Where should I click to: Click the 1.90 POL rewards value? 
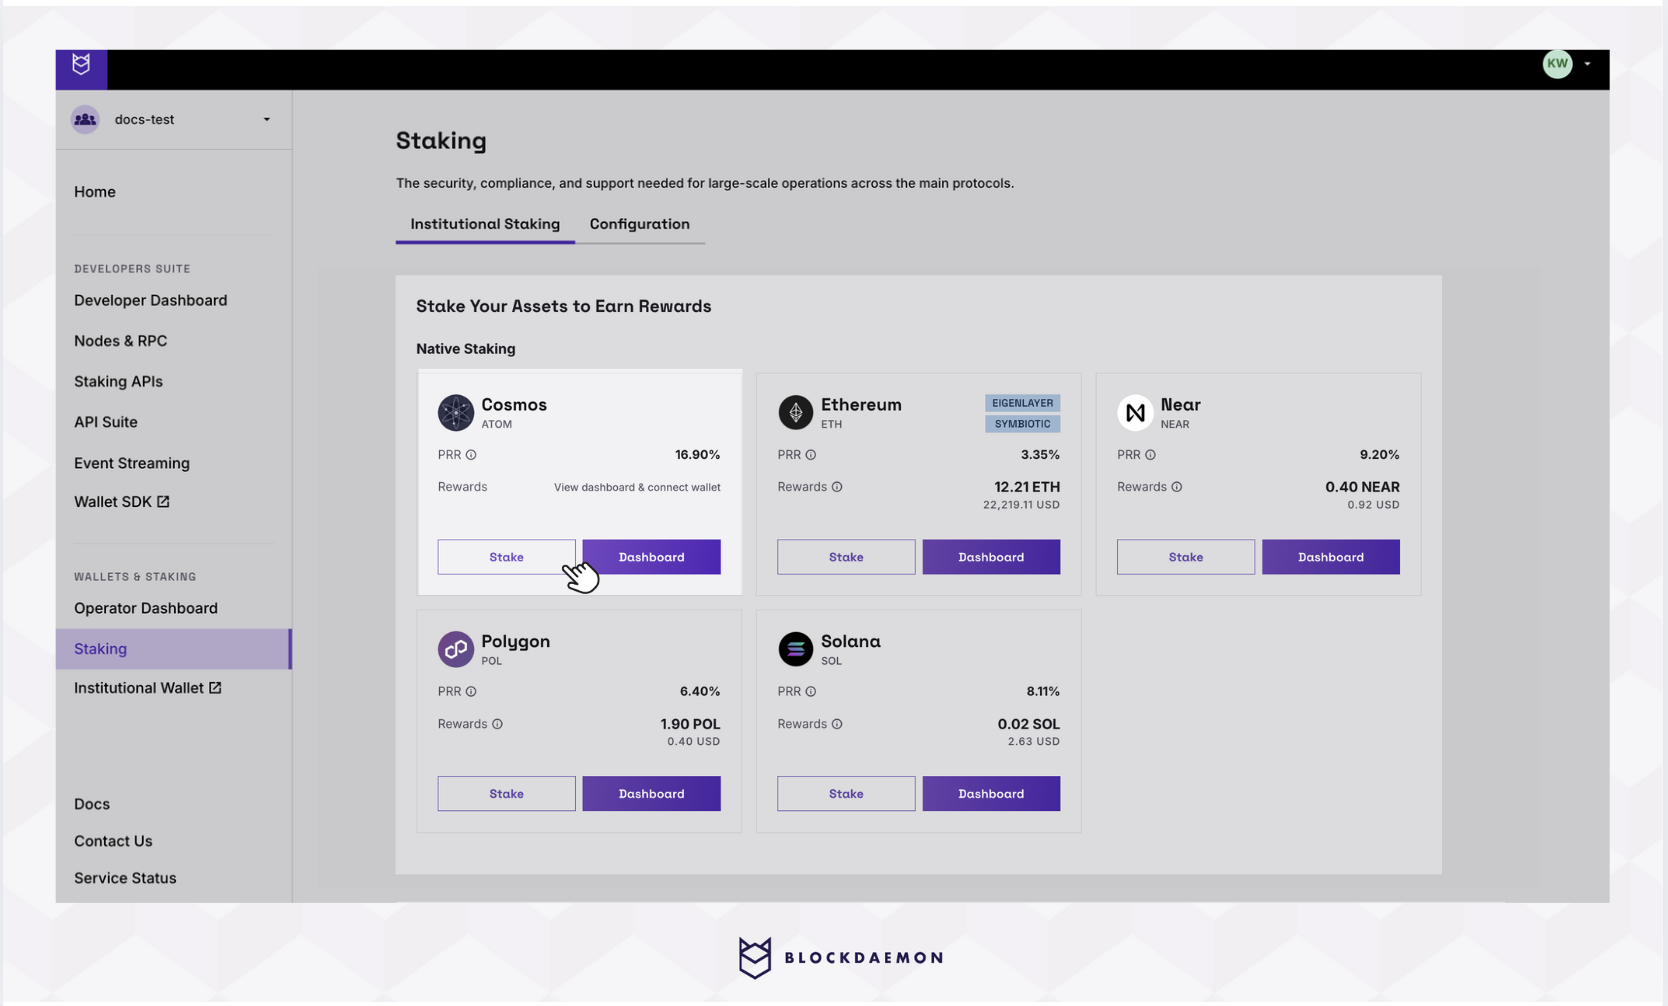pos(690,724)
